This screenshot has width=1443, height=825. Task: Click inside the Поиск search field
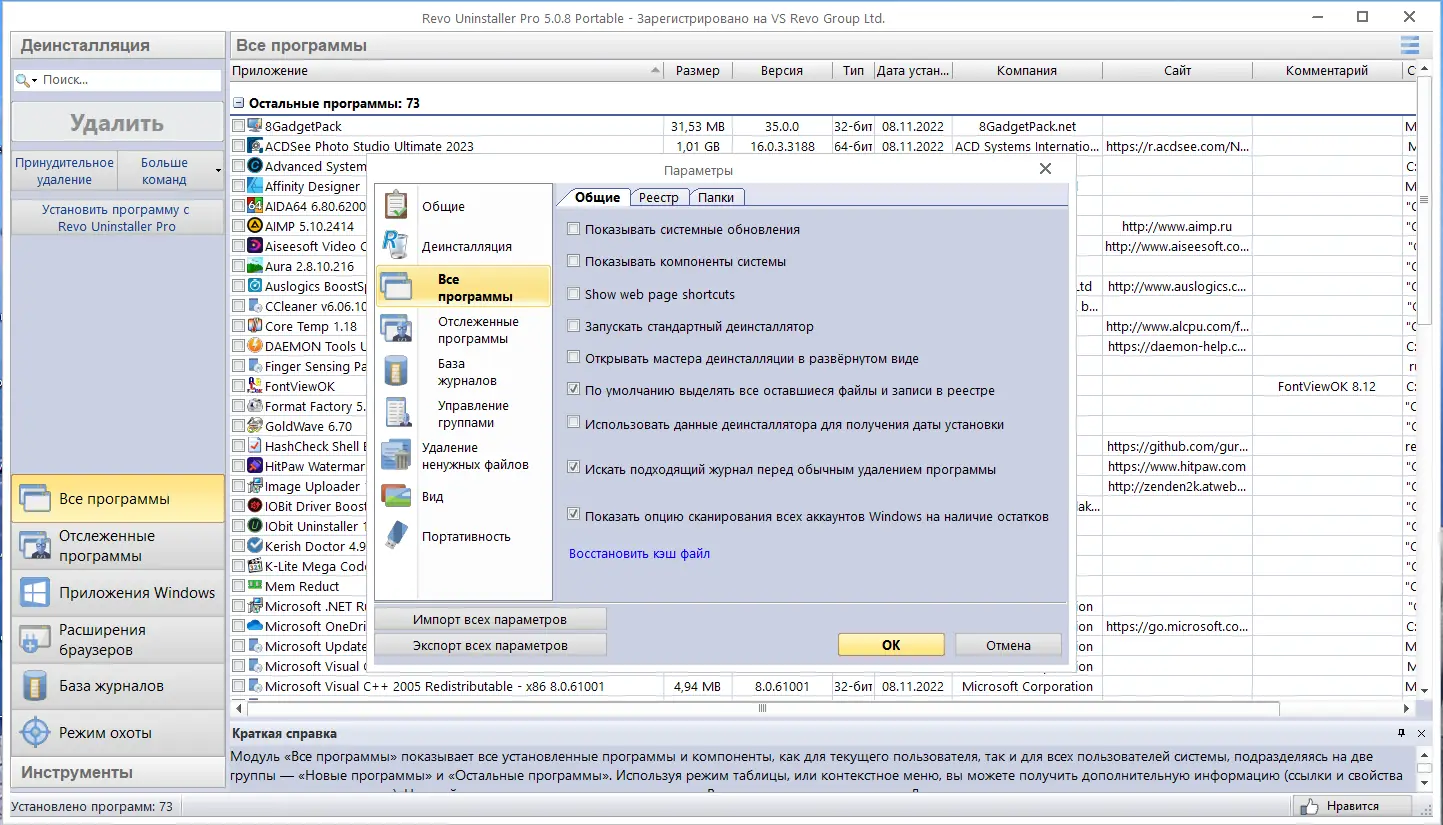tap(120, 79)
